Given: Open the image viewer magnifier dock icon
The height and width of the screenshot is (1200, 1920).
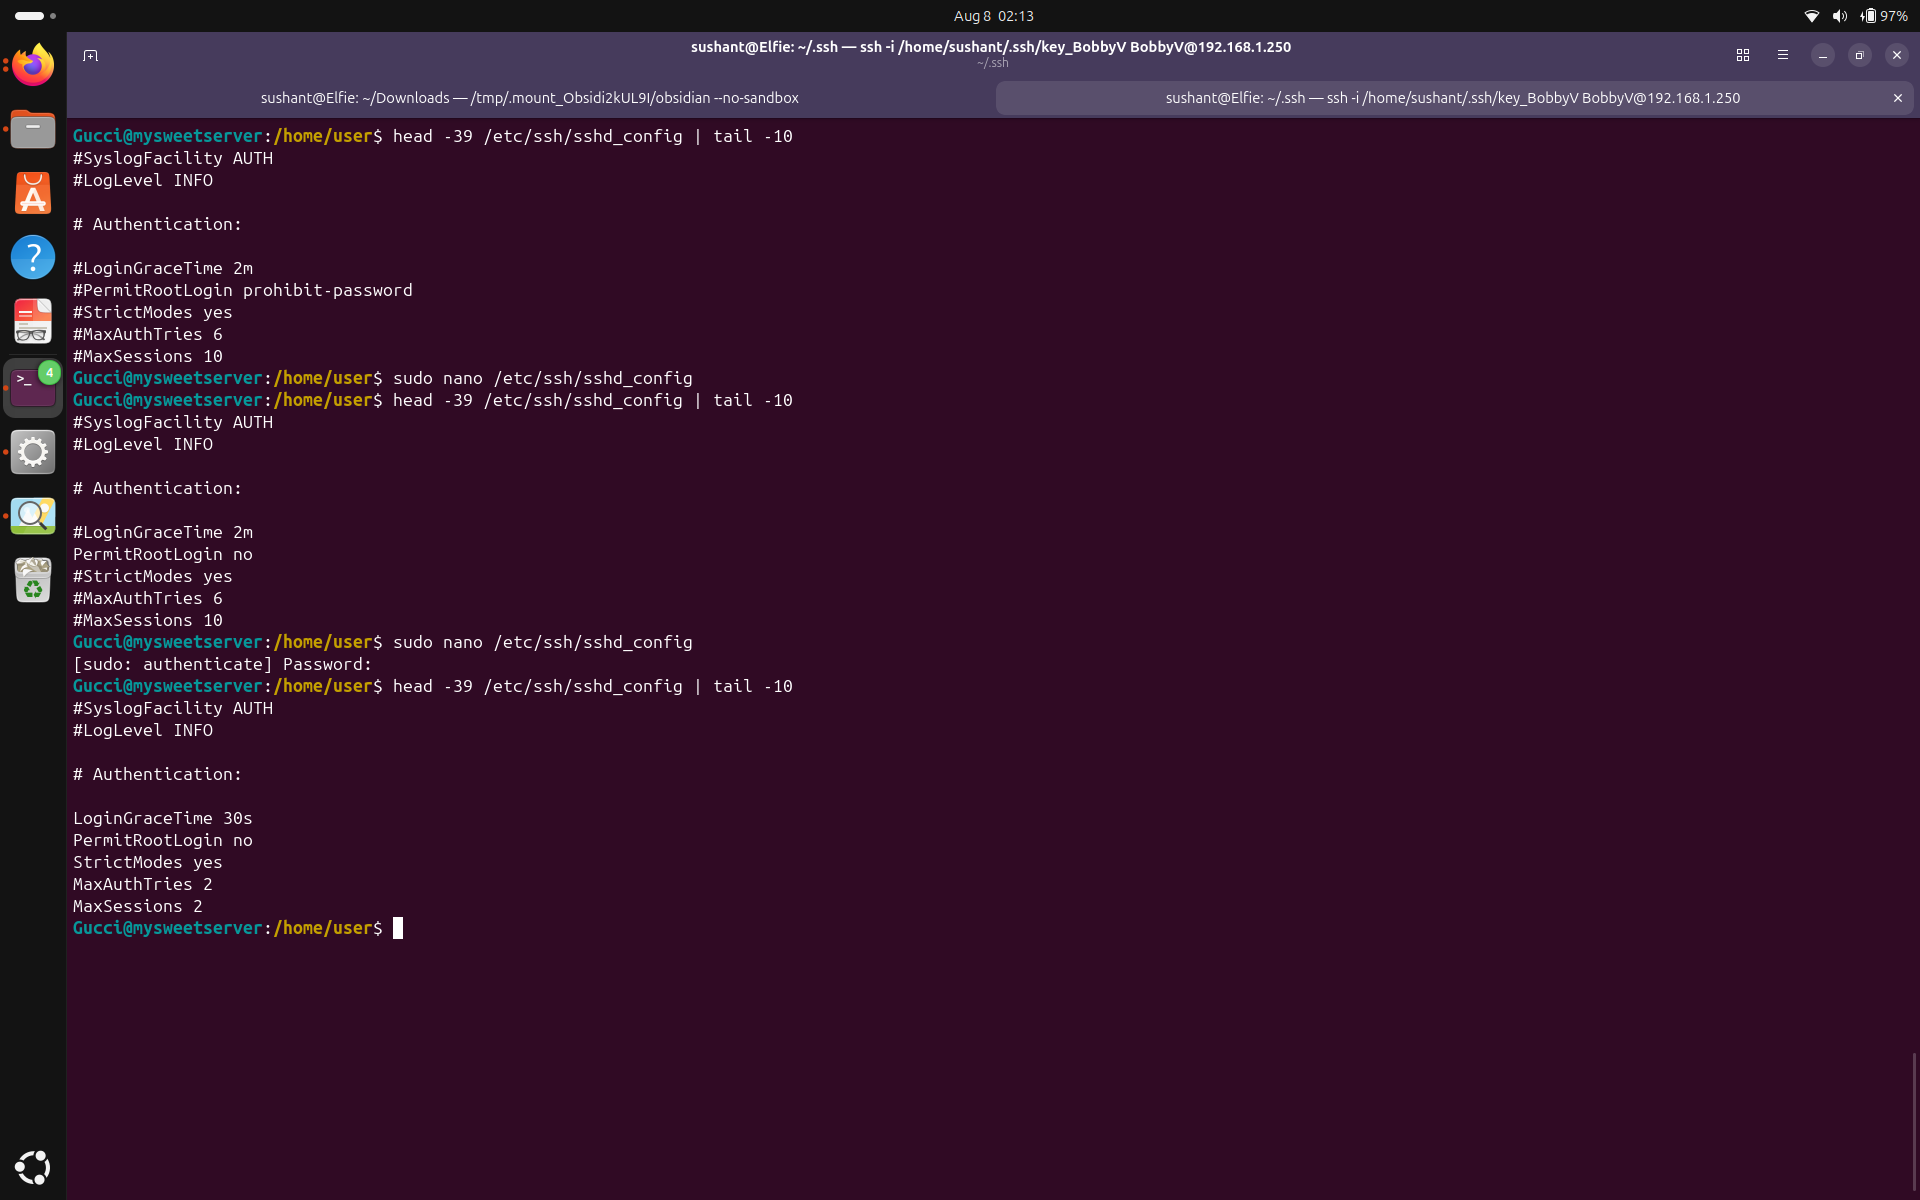Looking at the screenshot, I should [x=33, y=516].
